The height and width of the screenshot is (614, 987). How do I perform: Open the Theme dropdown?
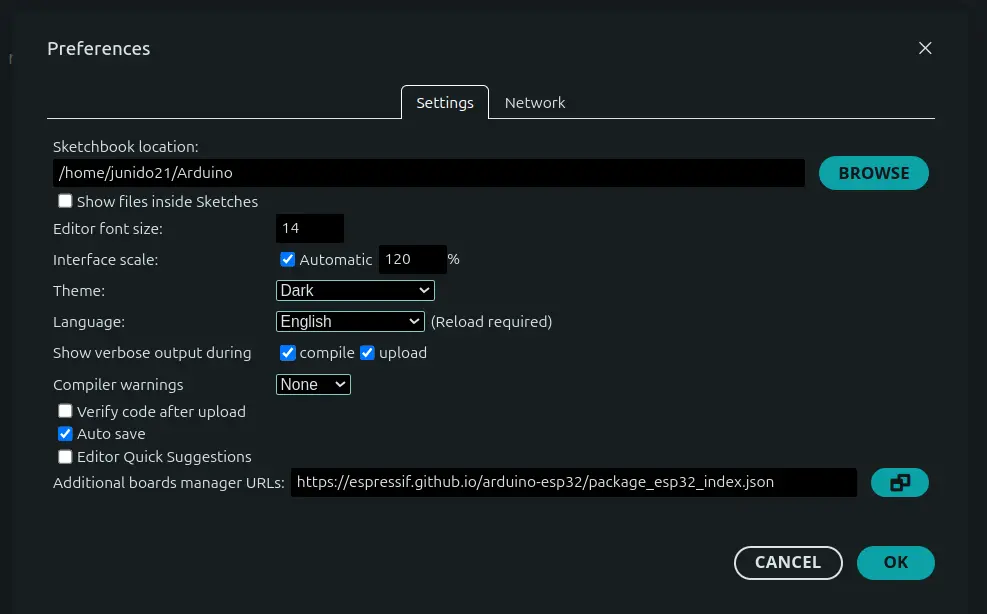point(355,290)
